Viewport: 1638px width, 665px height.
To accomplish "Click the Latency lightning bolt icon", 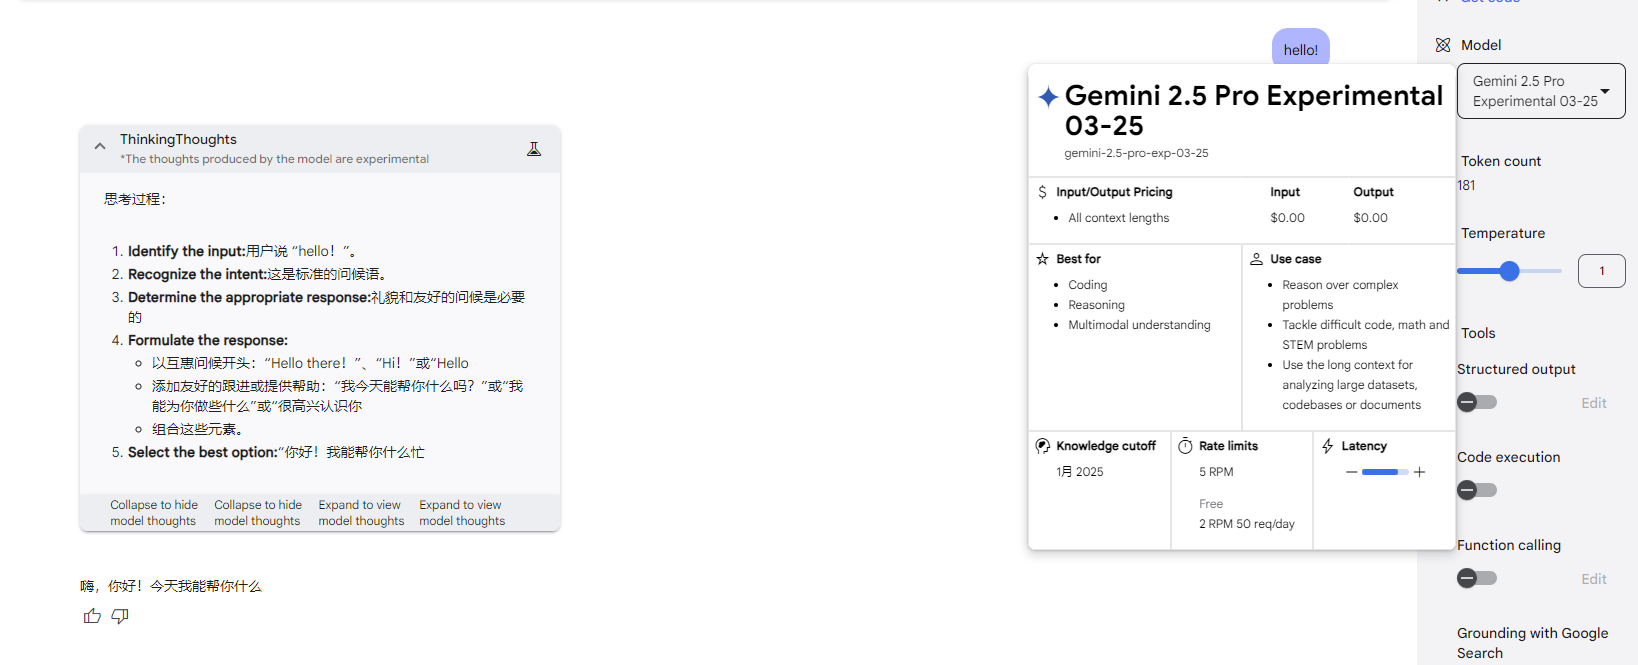I will coord(1327,446).
